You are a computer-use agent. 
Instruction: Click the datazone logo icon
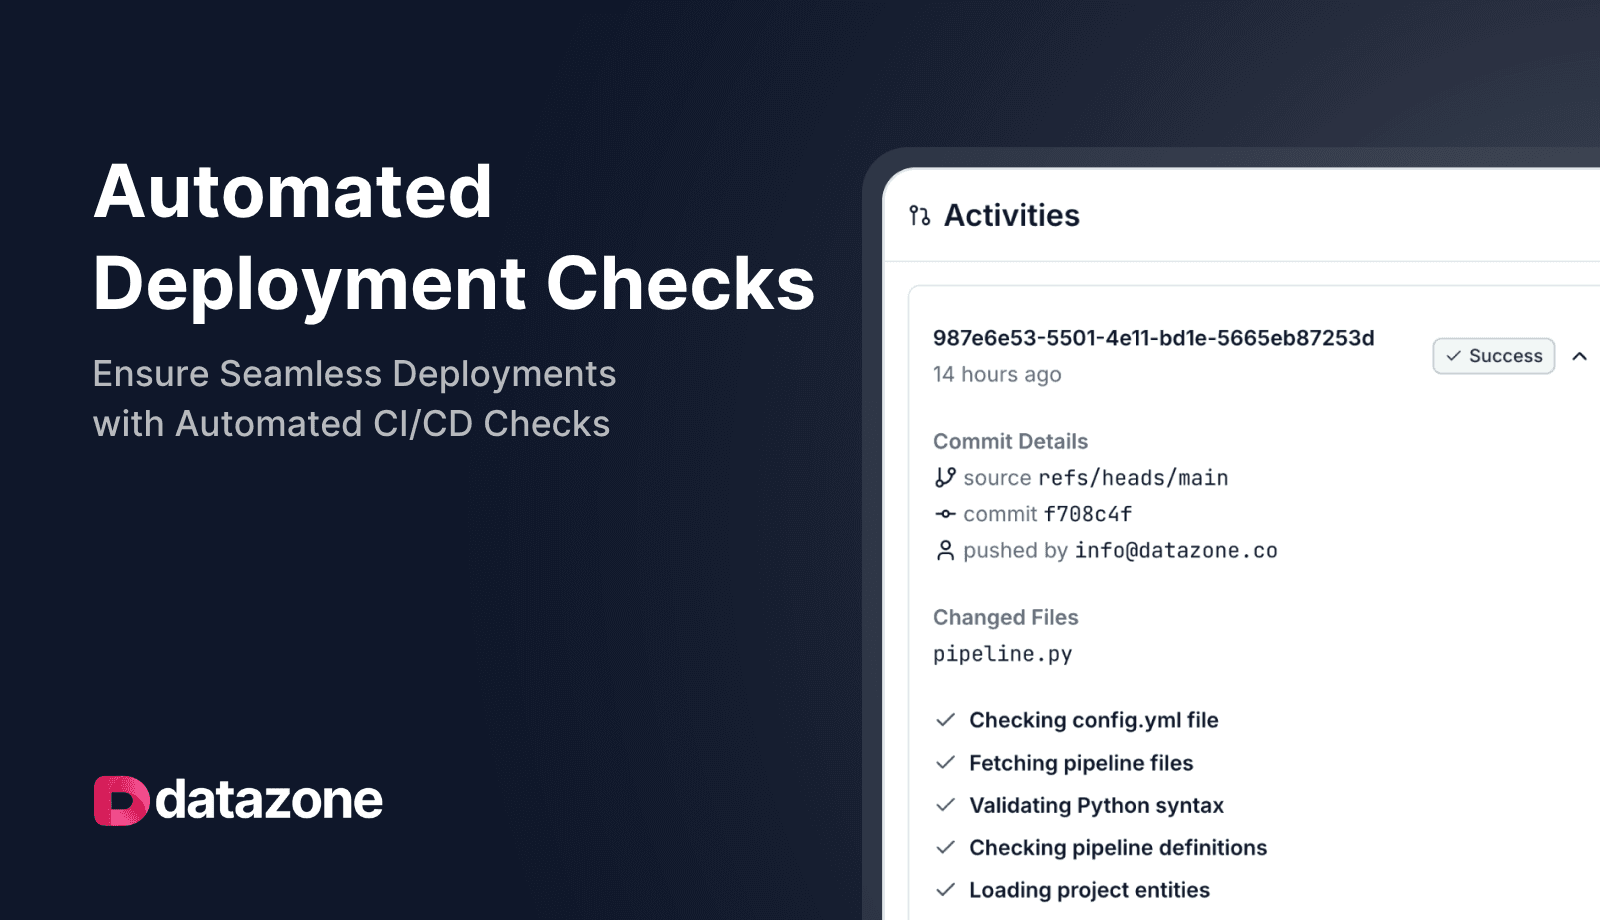click(121, 800)
